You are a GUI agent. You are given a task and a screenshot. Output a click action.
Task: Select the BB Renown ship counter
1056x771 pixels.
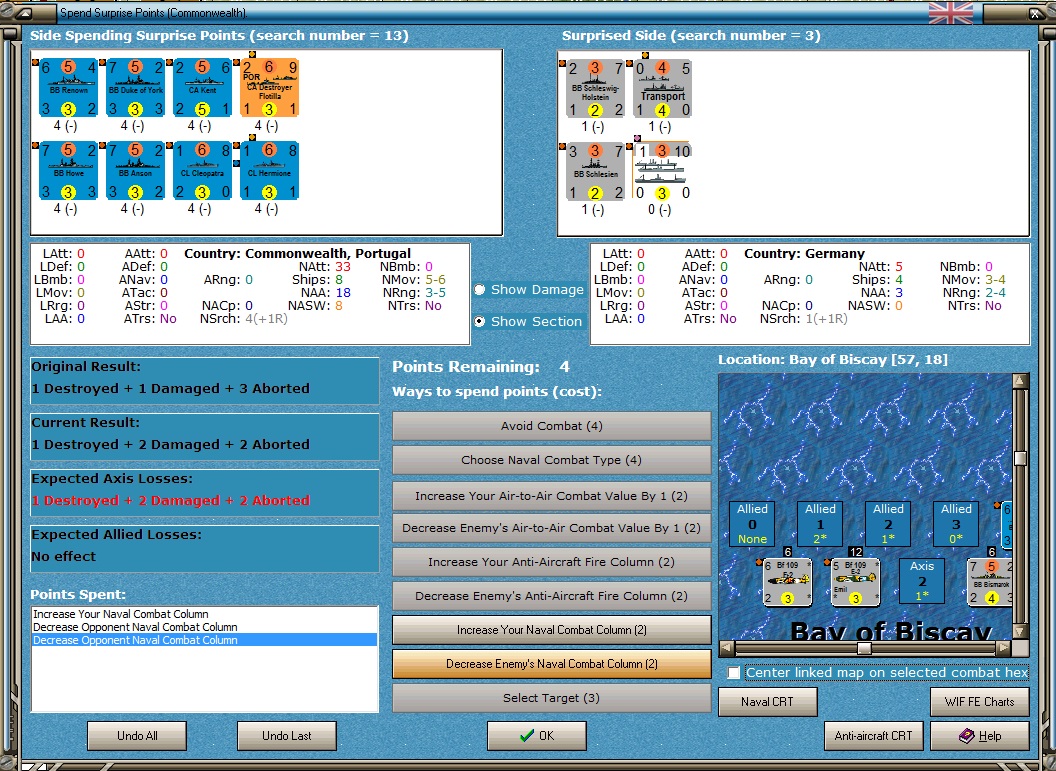[x=68, y=88]
